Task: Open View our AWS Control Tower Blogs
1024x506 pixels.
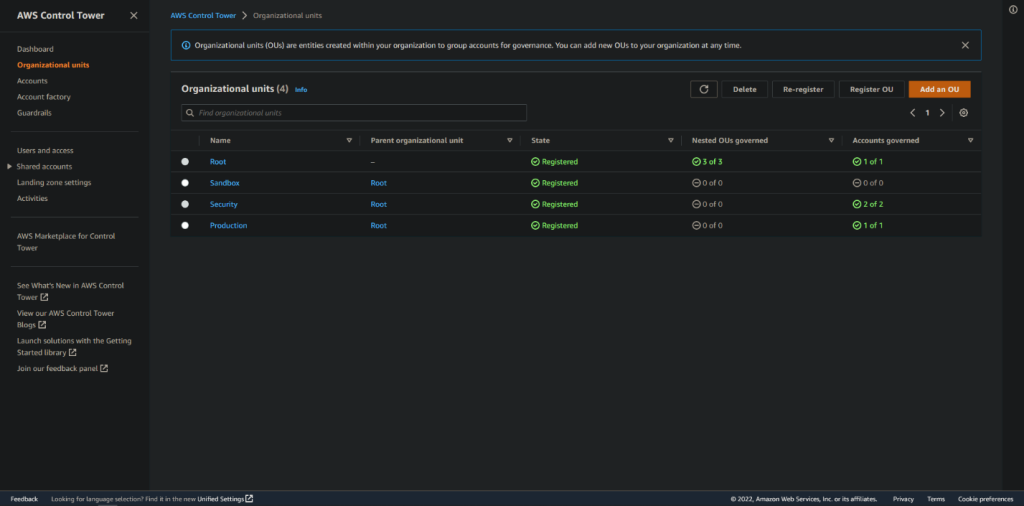Action: (65, 319)
